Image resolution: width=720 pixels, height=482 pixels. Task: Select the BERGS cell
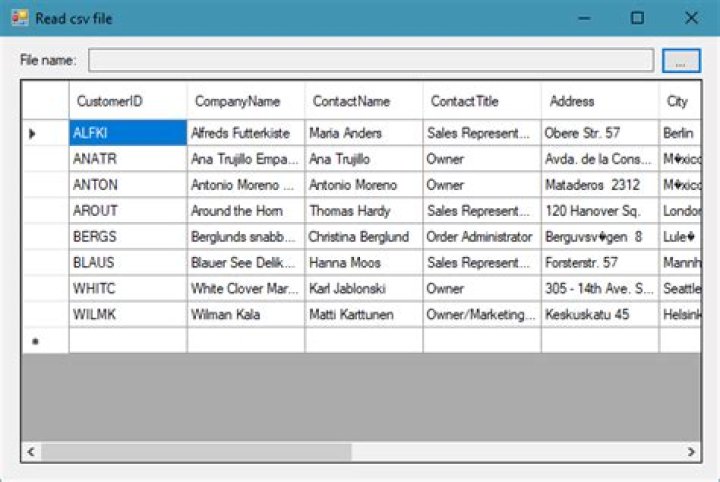pyautogui.click(x=128, y=236)
